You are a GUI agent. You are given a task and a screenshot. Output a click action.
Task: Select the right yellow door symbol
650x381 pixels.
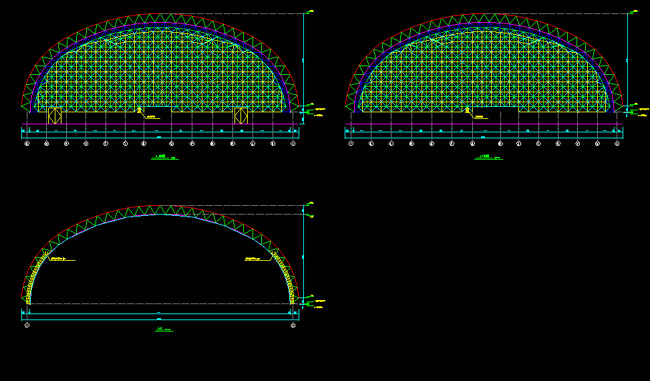click(241, 116)
